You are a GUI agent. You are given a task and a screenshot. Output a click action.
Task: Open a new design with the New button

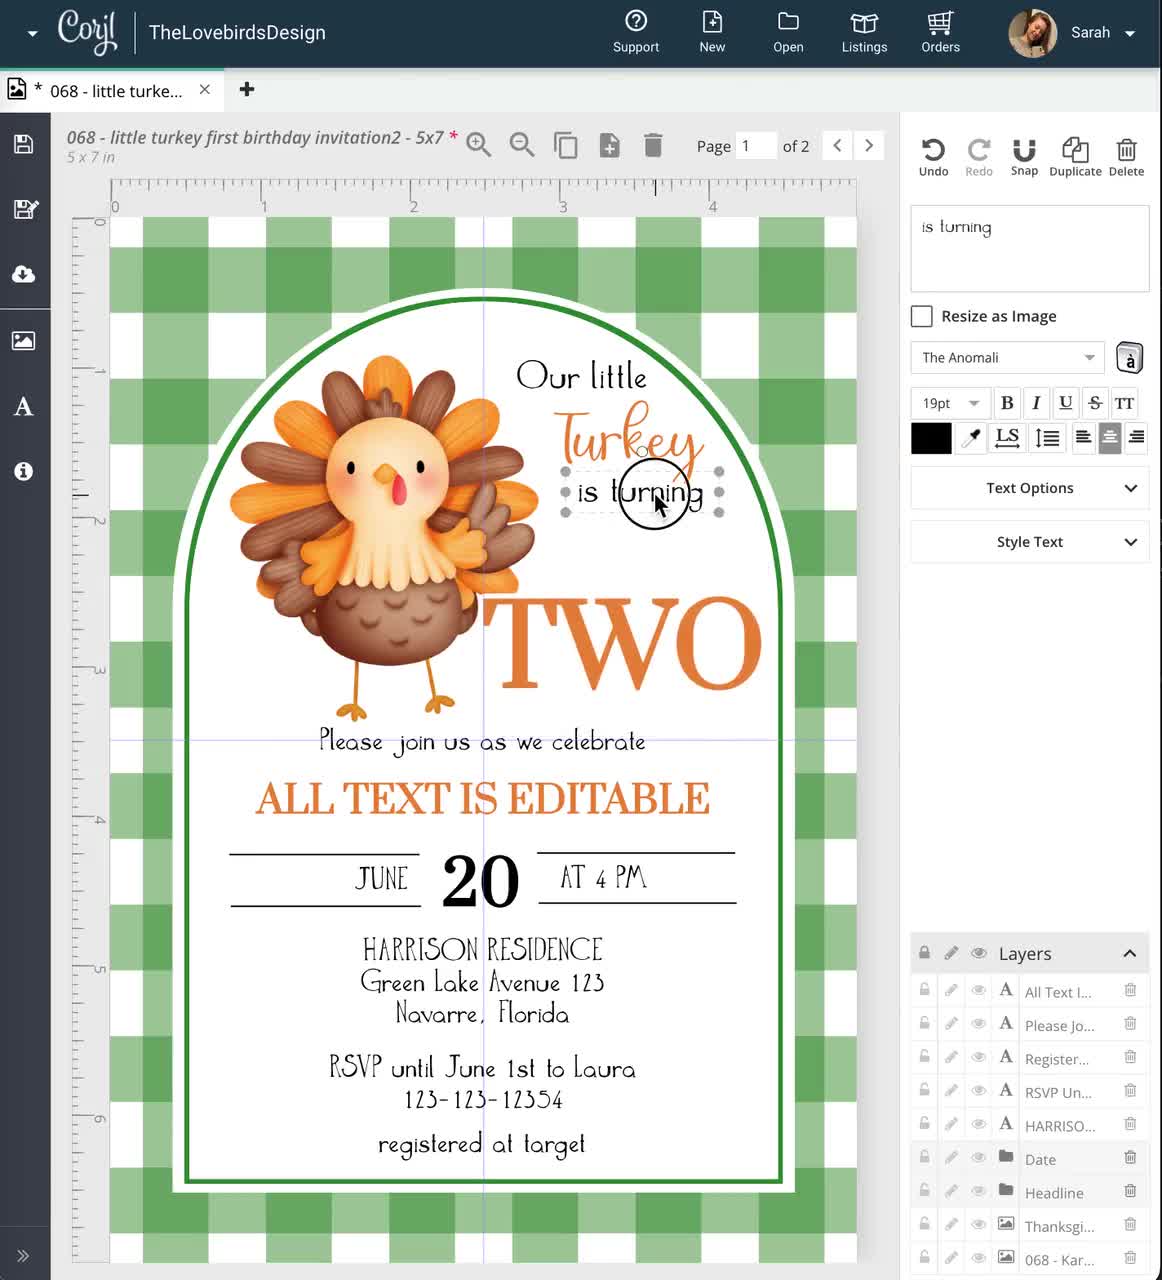pyautogui.click(x=712, y=32)
